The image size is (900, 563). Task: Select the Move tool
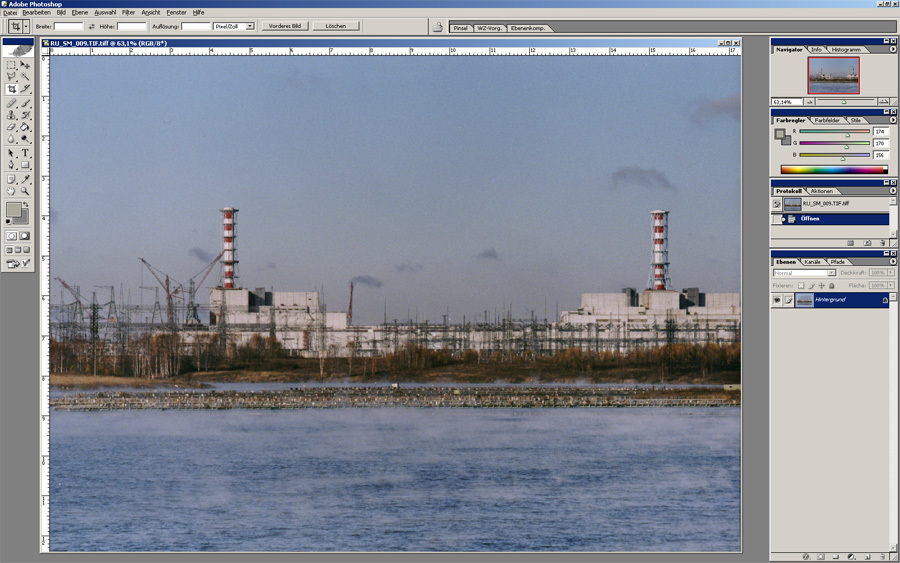pyautogui.click(x=25, y=65)
